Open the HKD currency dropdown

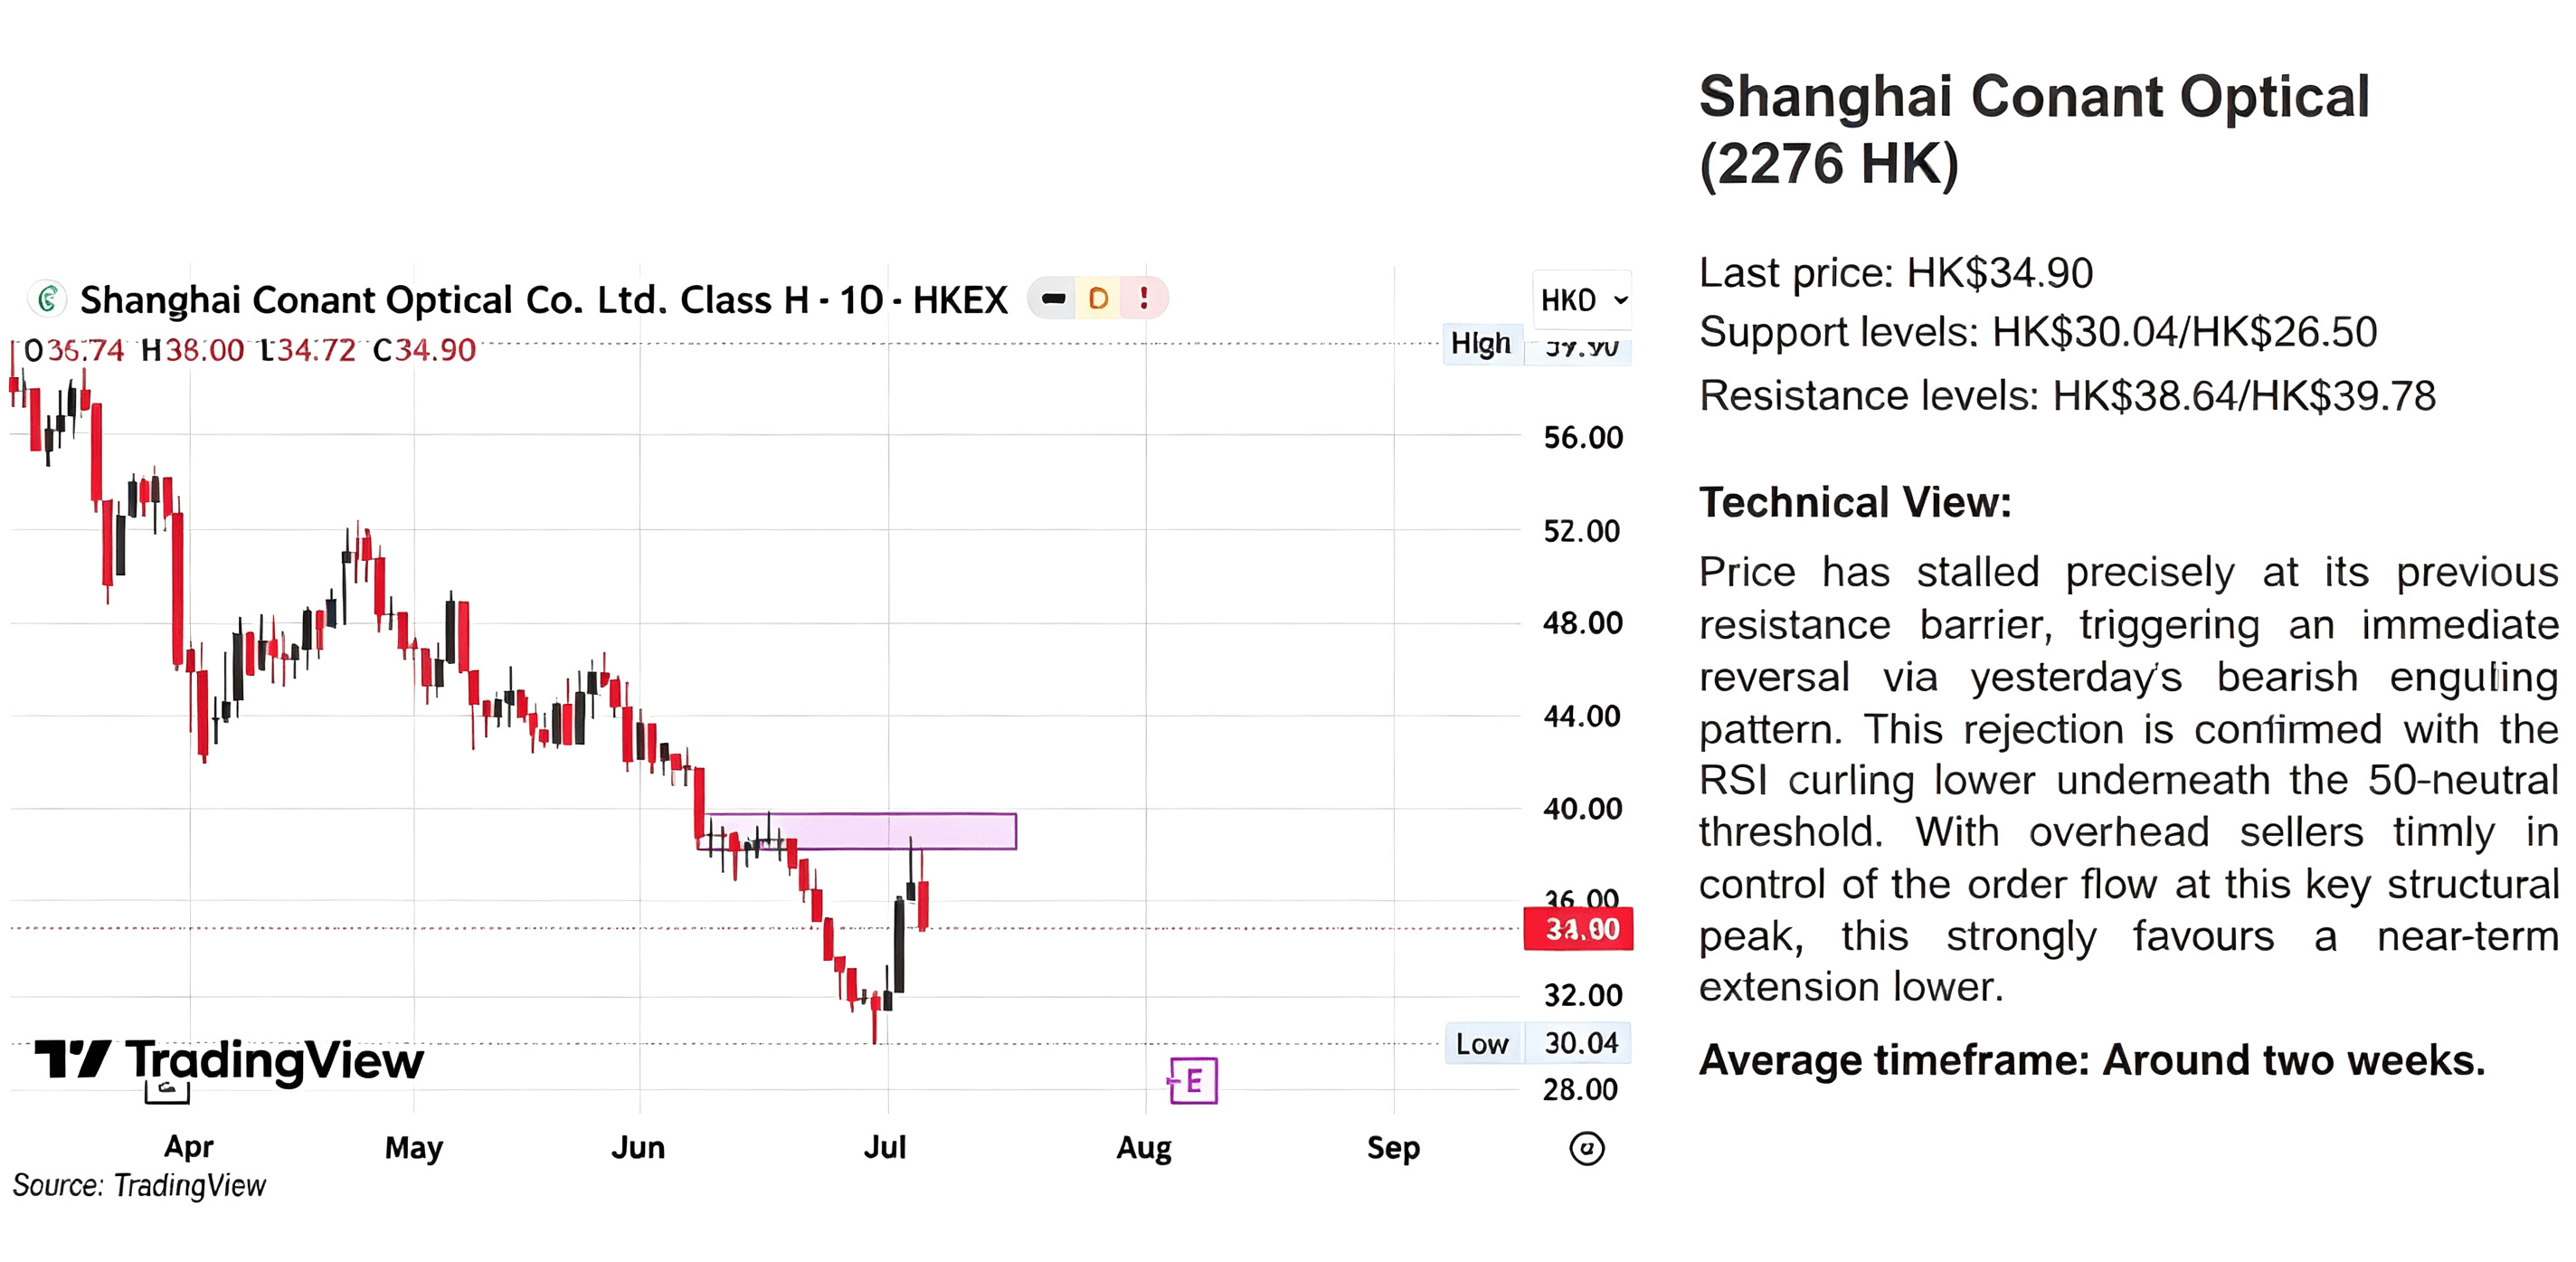[x=1583, y=300]
